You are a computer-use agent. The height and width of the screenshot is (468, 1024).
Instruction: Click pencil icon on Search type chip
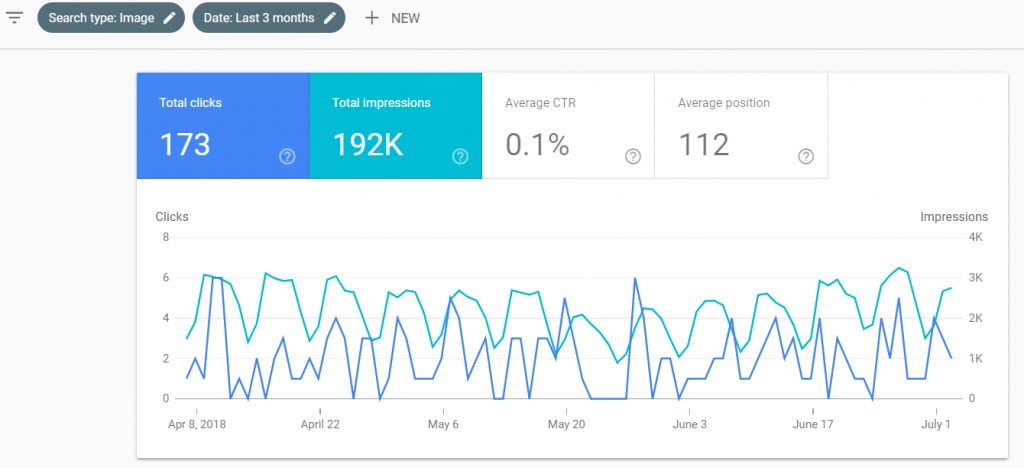[x=169, y=18]
